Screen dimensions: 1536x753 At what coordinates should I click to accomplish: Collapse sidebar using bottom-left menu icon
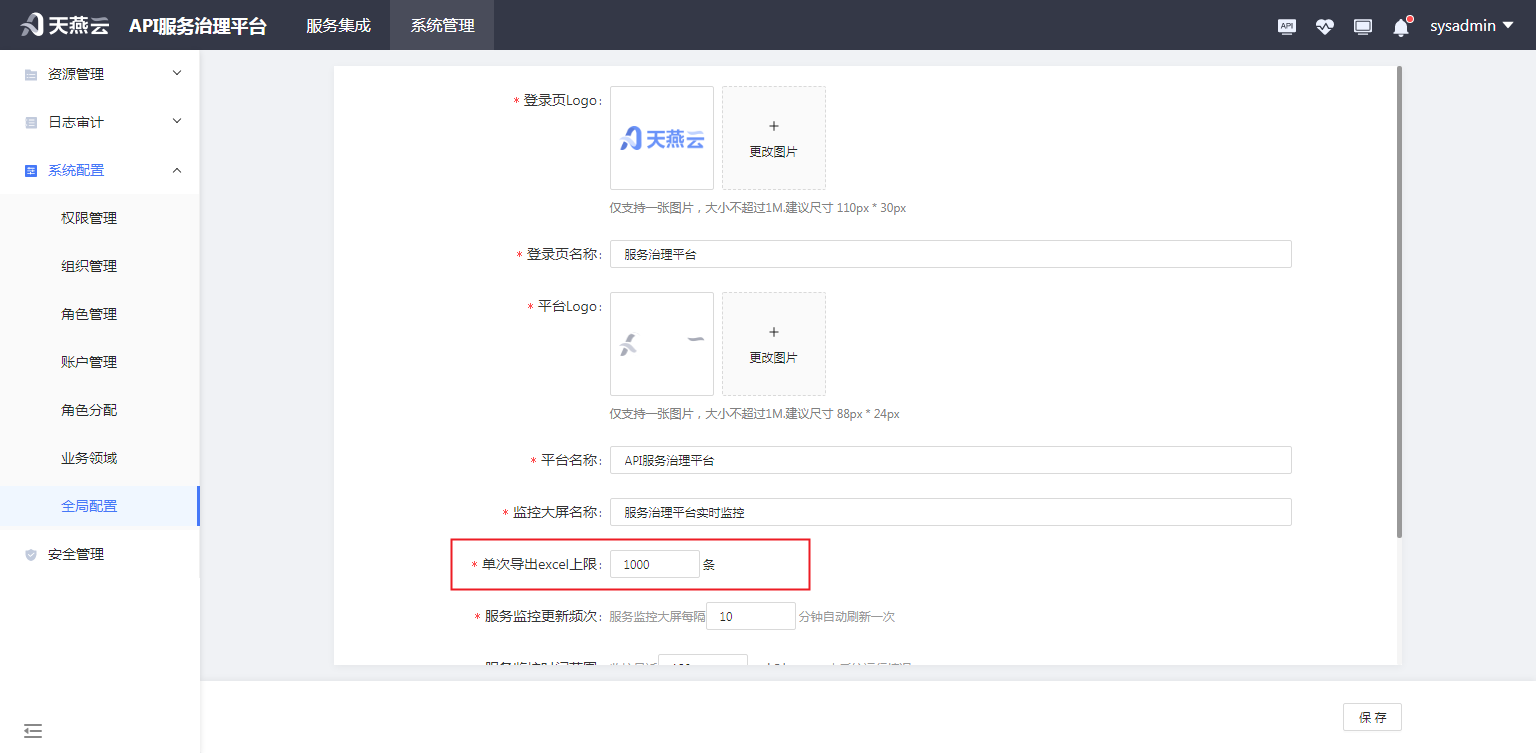[x=33, y=731]
